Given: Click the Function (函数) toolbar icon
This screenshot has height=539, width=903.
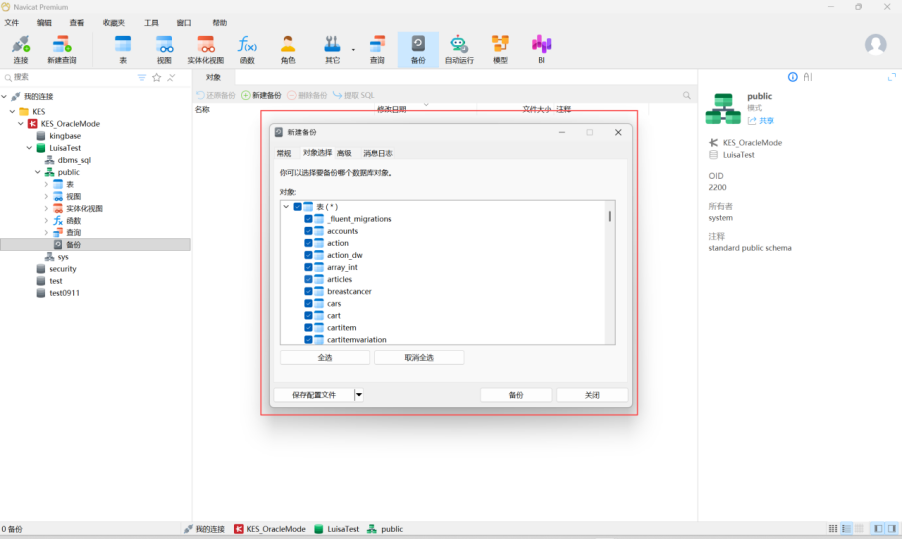Looking at the screenshot, I should (247, 48).
